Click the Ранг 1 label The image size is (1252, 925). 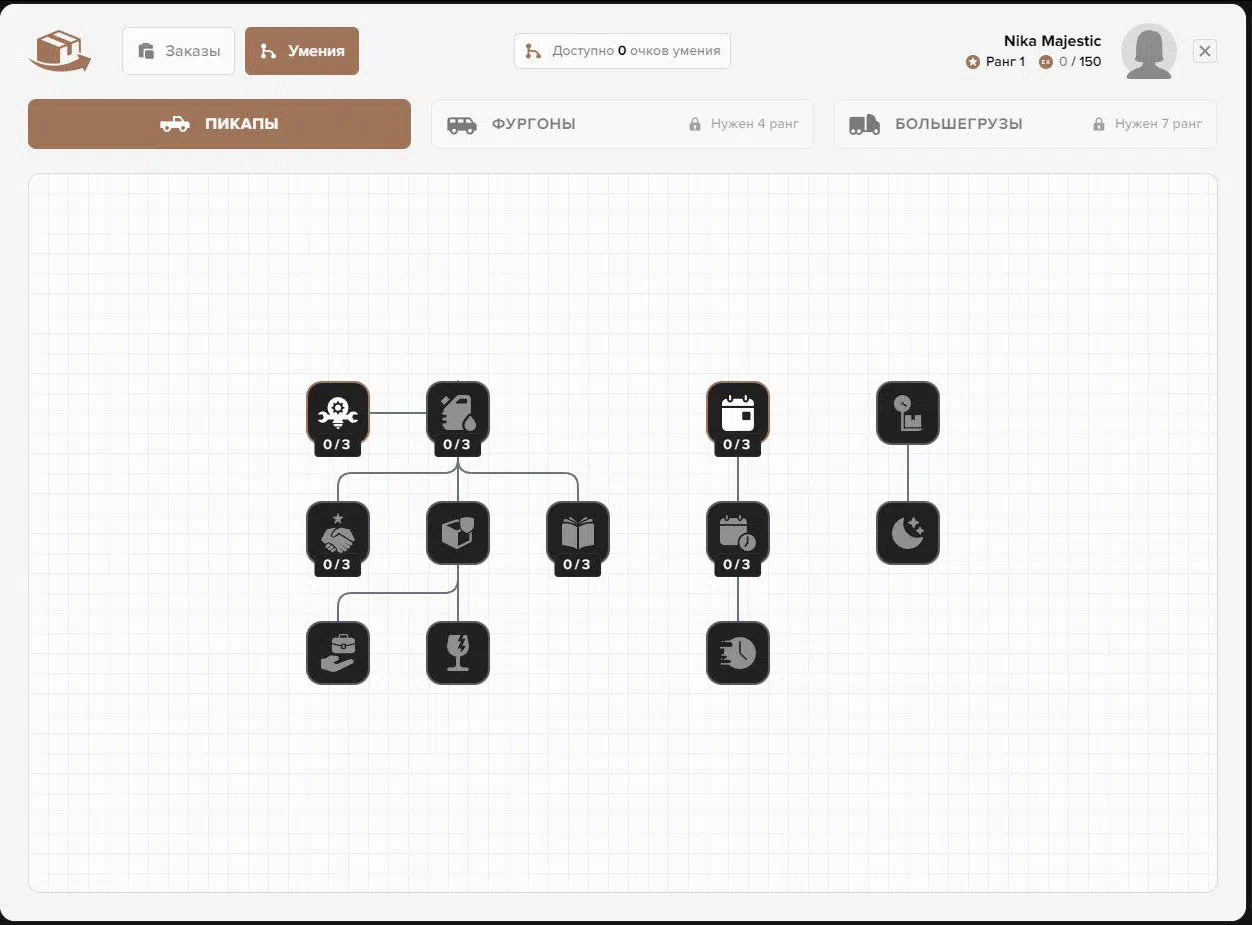click(x=1005, y=62)
